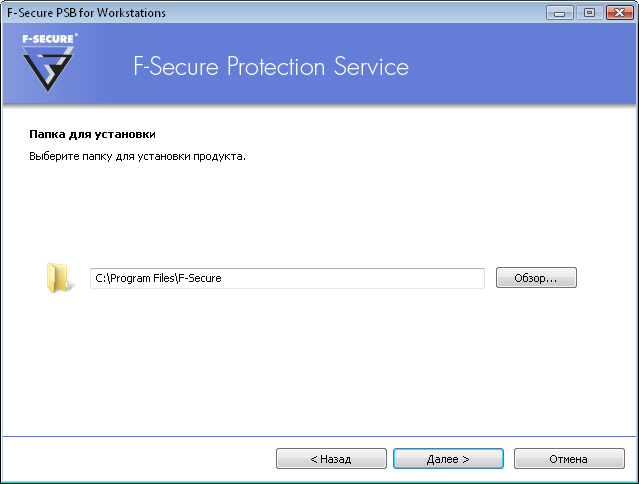Cancel setup with the Отмена button
This screenshot has height=484, width=639.
[x=567, y=459]
